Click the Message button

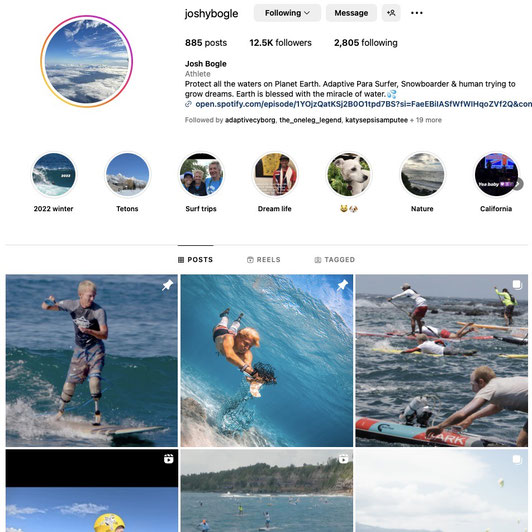point(351,13)
